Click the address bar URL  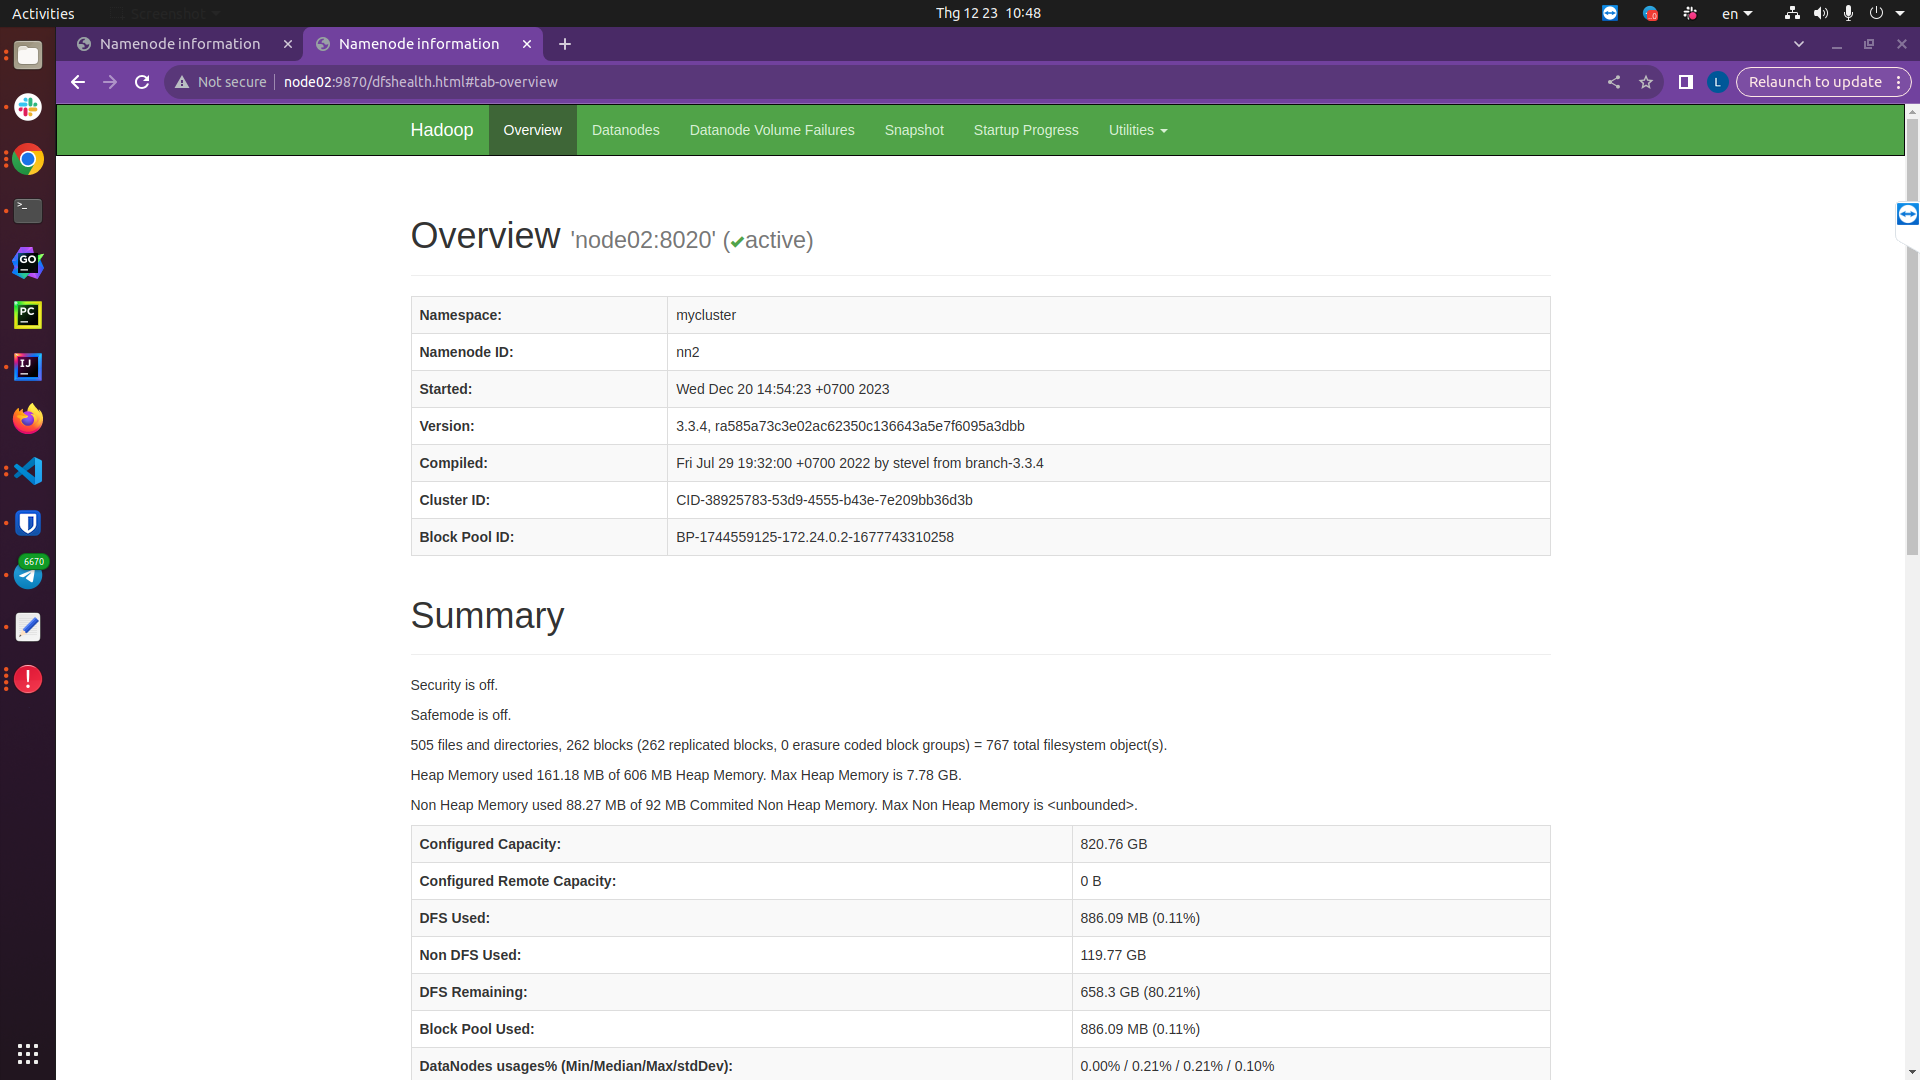point(421,82)
